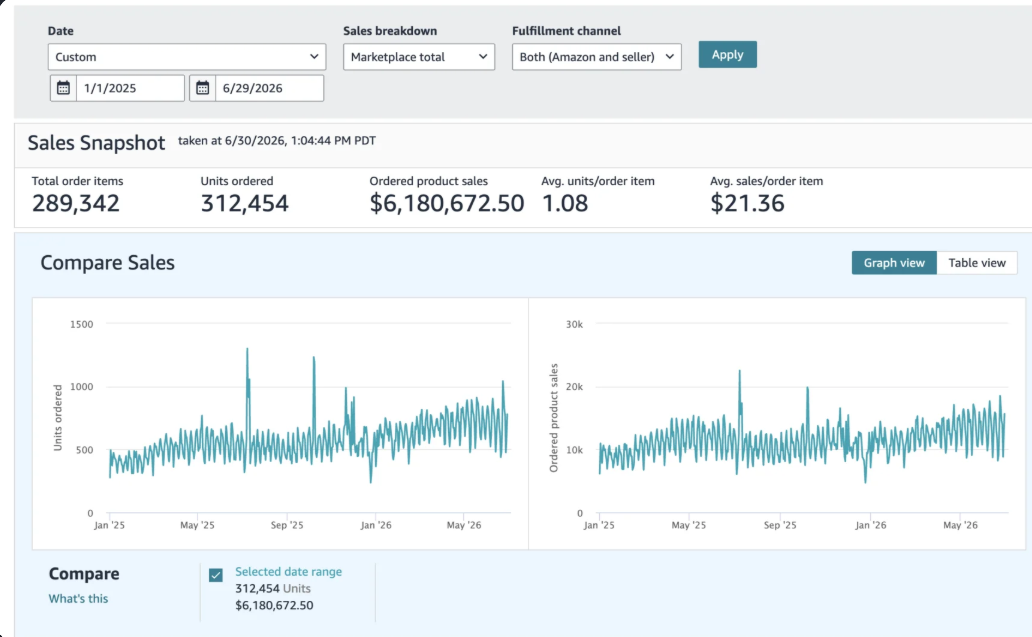The height and width of the screenshot is (637, 1032).
Task: Click the 30k axis label on sales chart
Action: [x=575, y=324]
